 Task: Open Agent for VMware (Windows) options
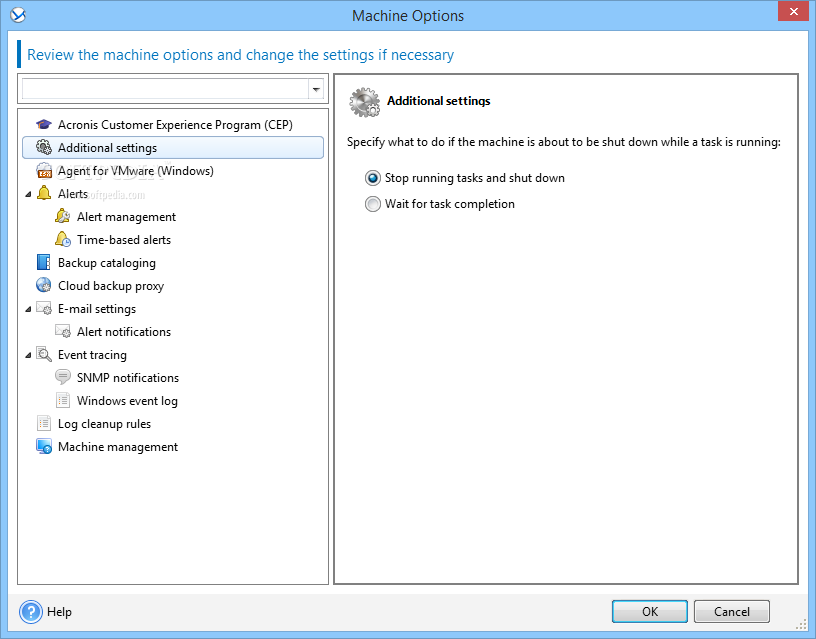pyautogui.click(x=136, y=171)
